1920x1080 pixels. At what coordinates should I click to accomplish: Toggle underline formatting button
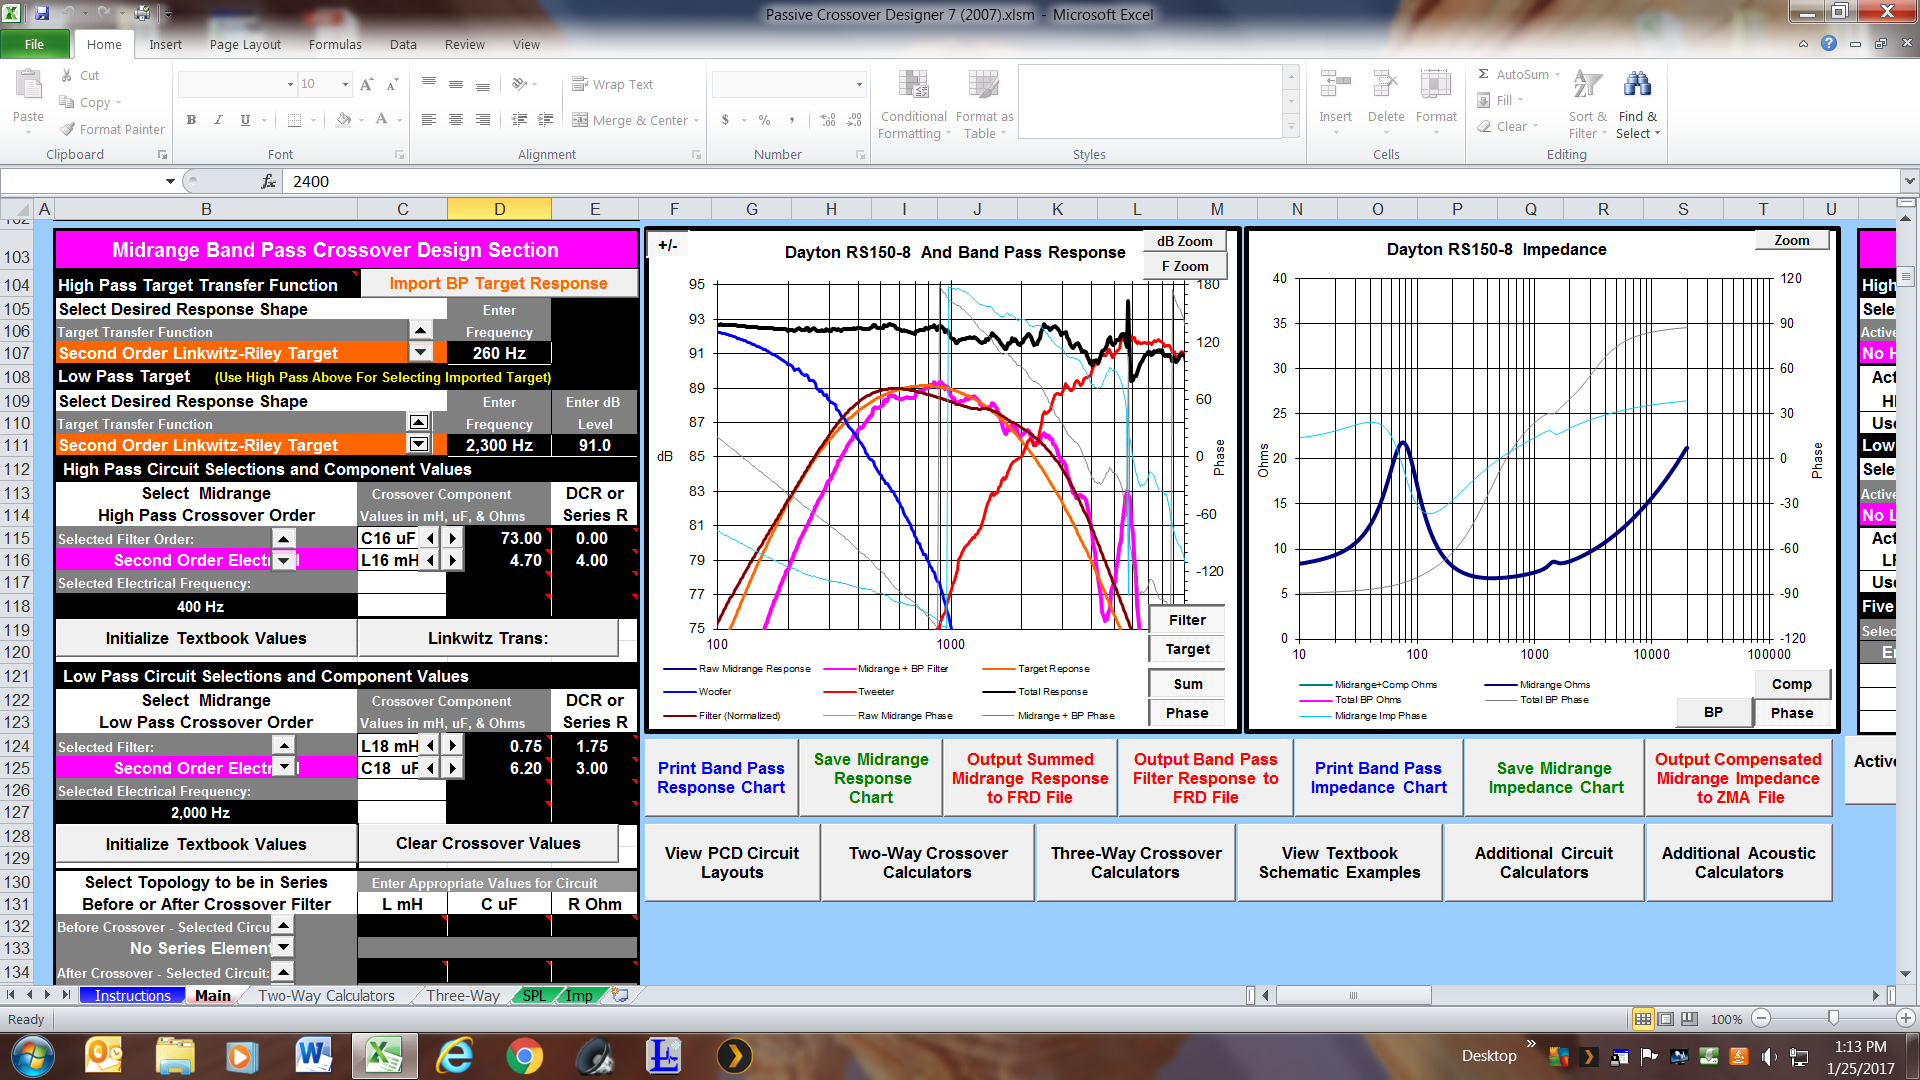click(245, 120)
